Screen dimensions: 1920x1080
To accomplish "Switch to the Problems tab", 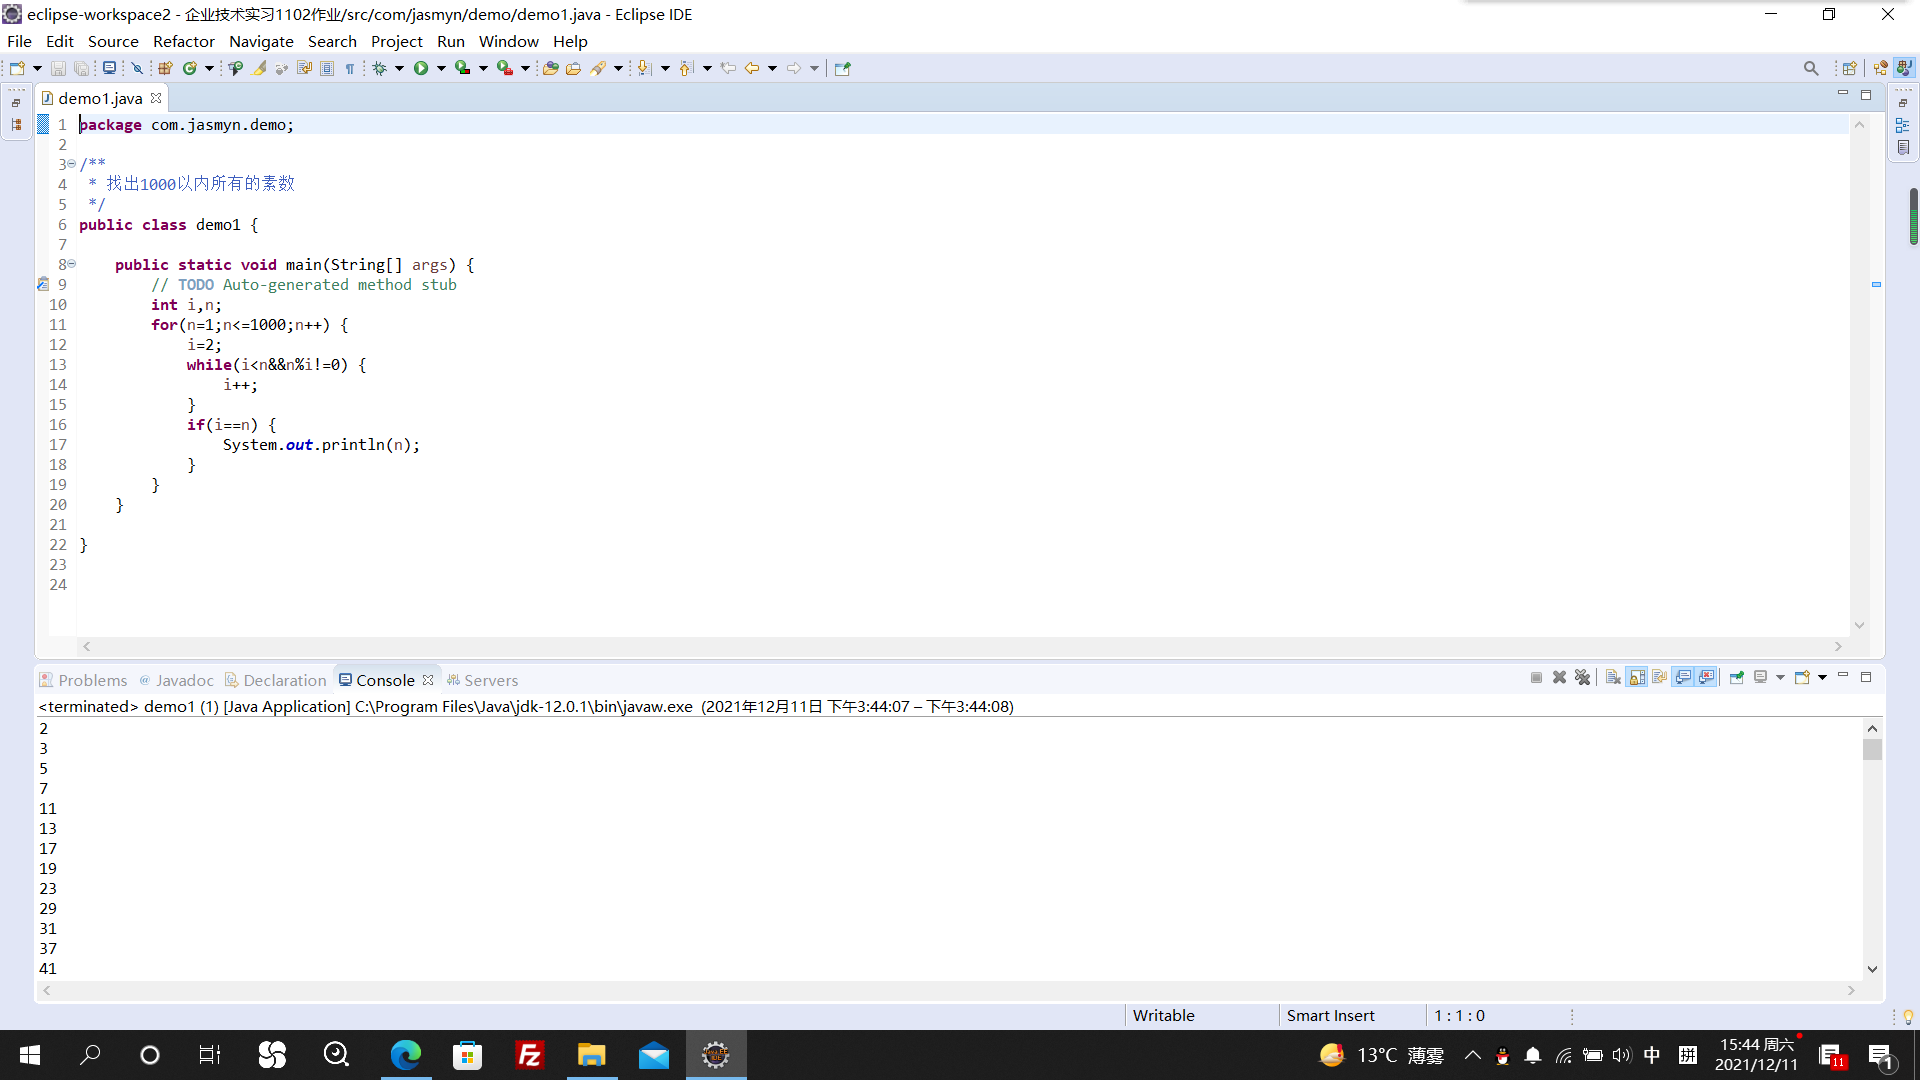I will pyautogui.click(x=92, y=680).
